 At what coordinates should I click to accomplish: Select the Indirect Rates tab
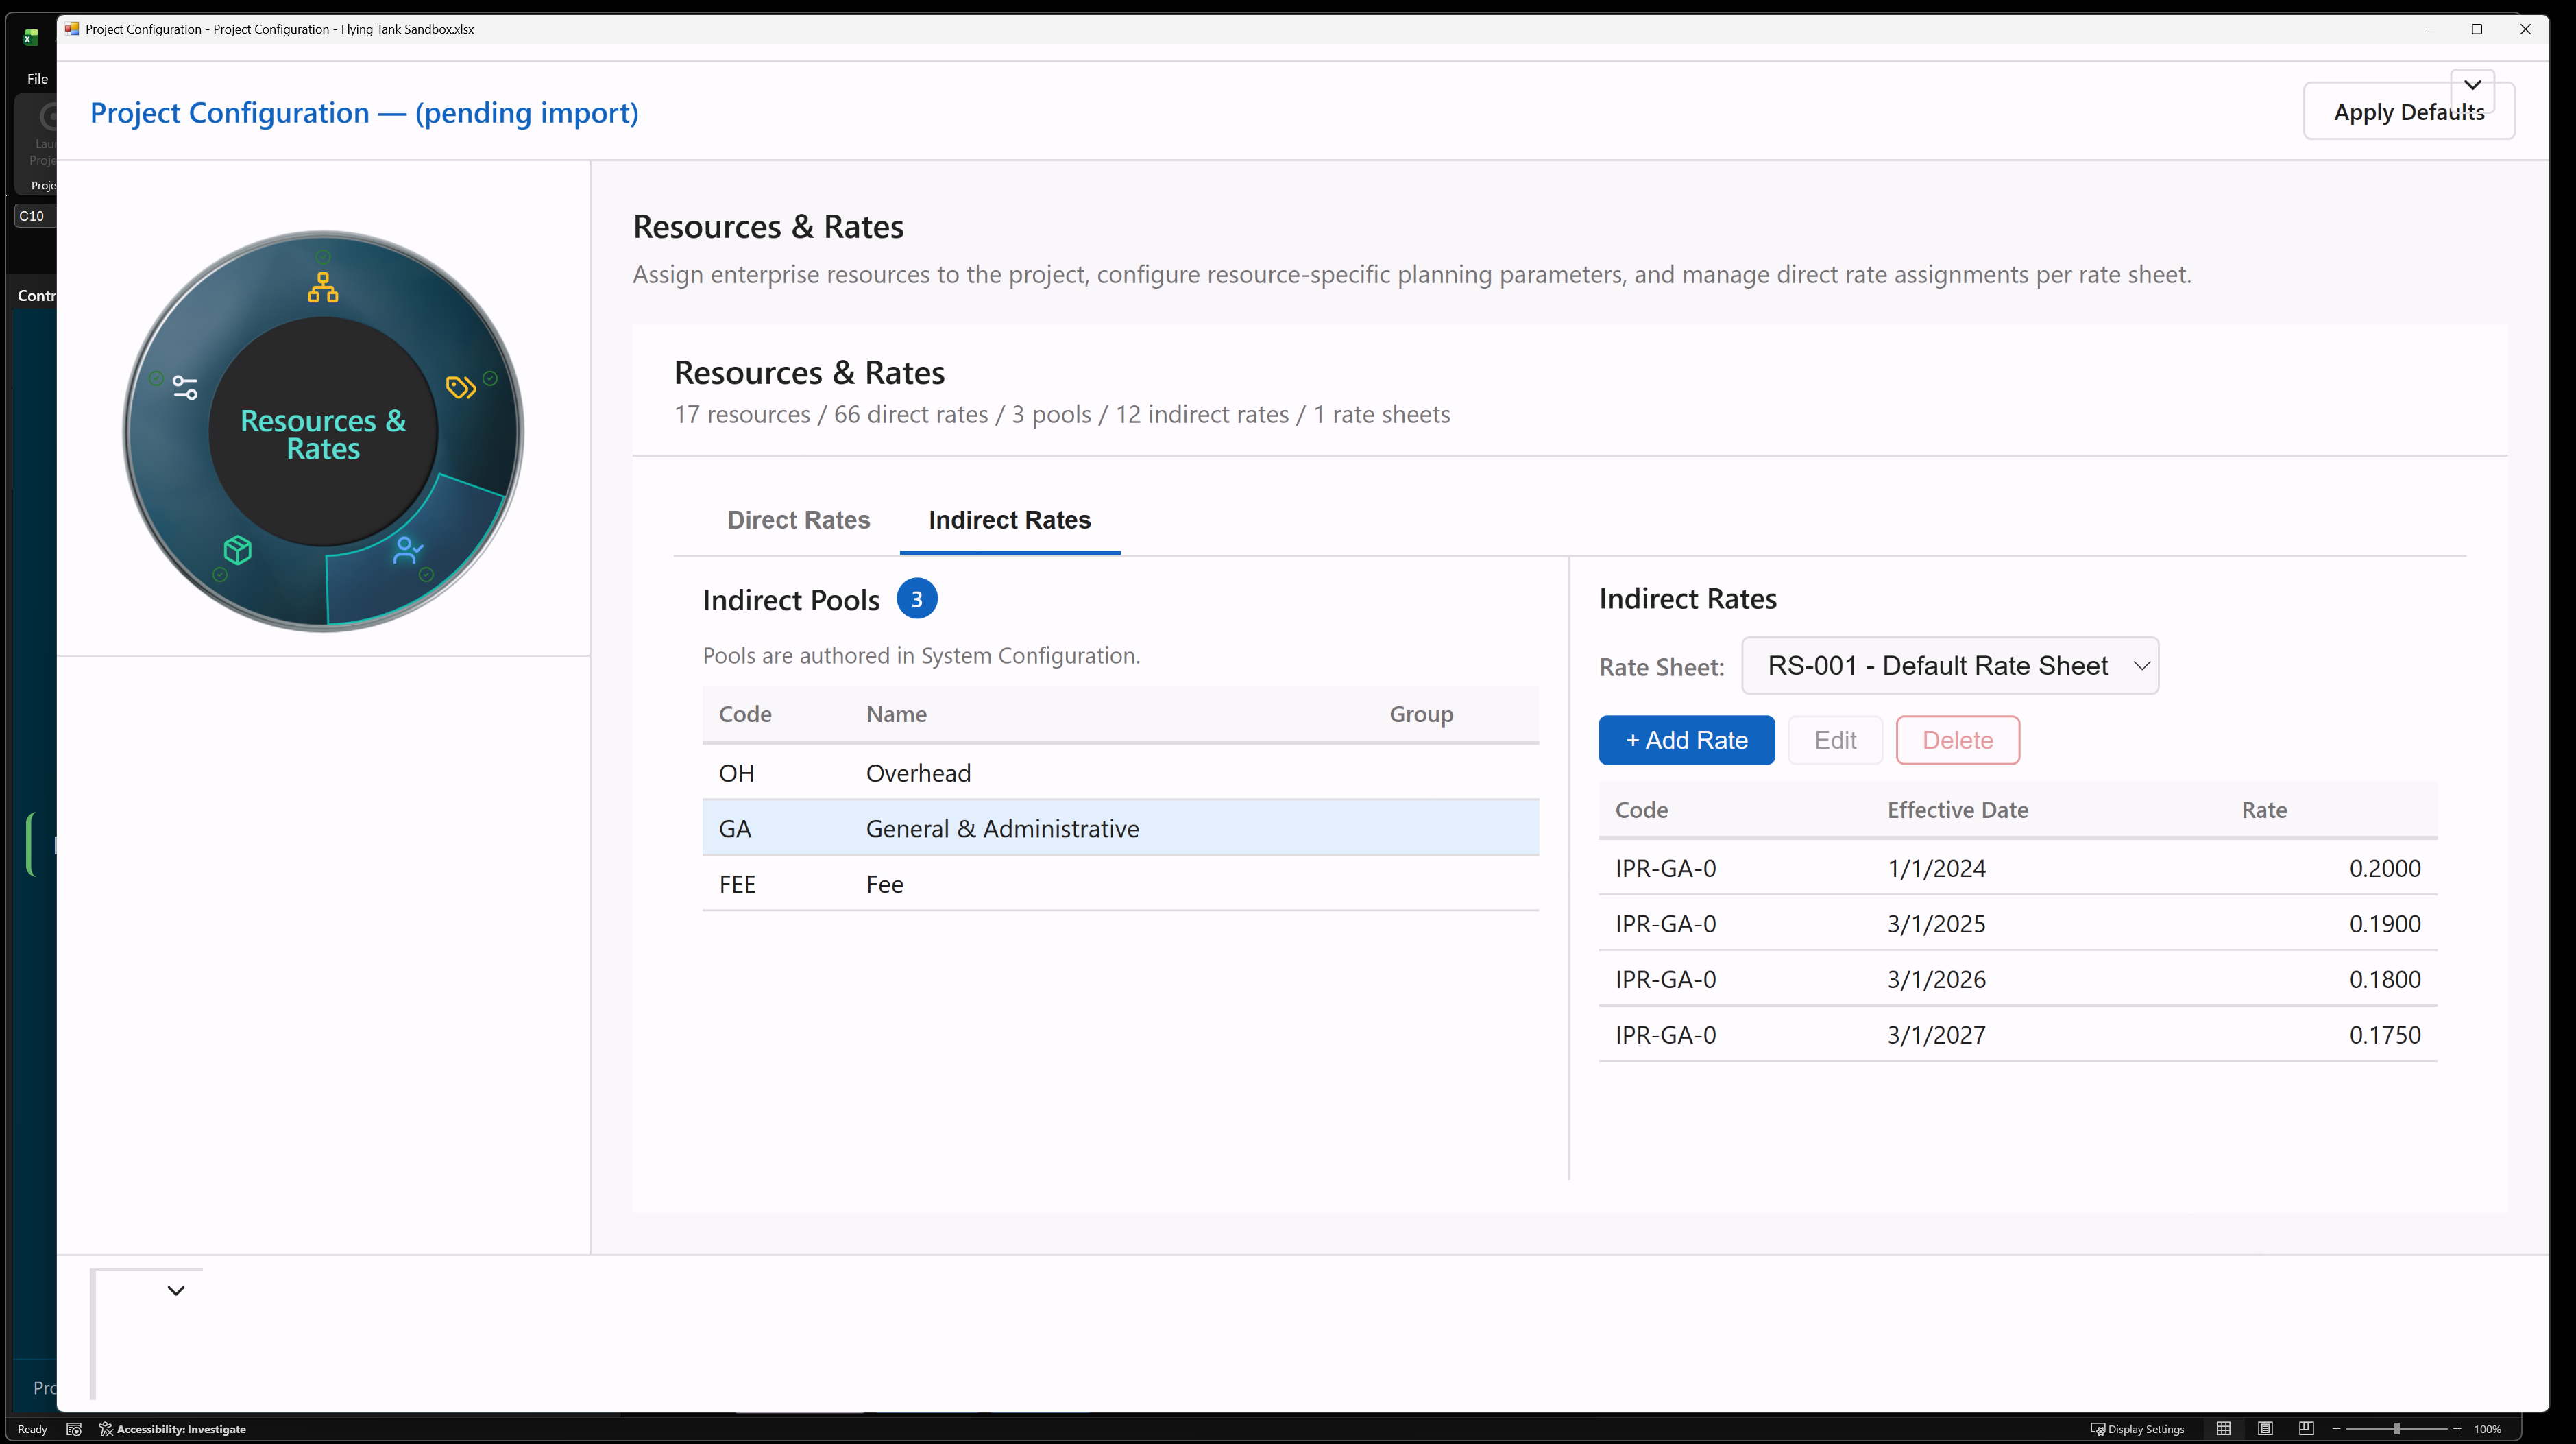[x=1009, y=520]
